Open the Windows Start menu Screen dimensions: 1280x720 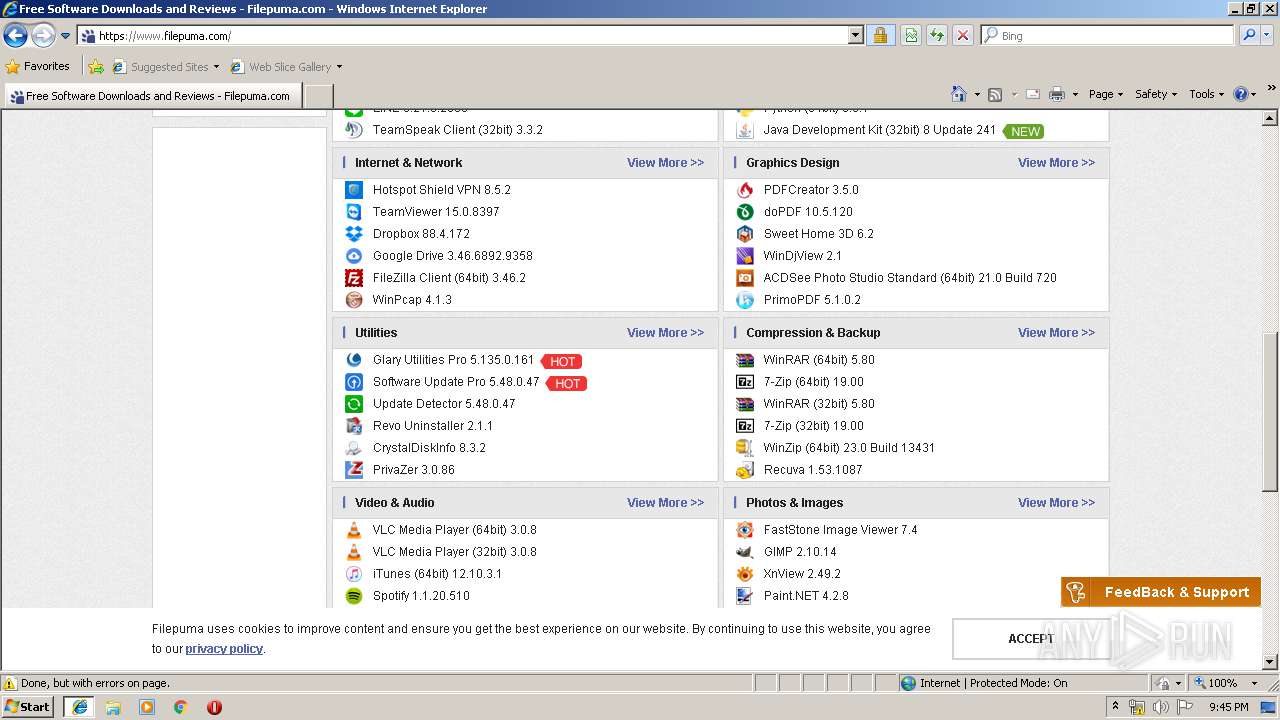point(28,706)
